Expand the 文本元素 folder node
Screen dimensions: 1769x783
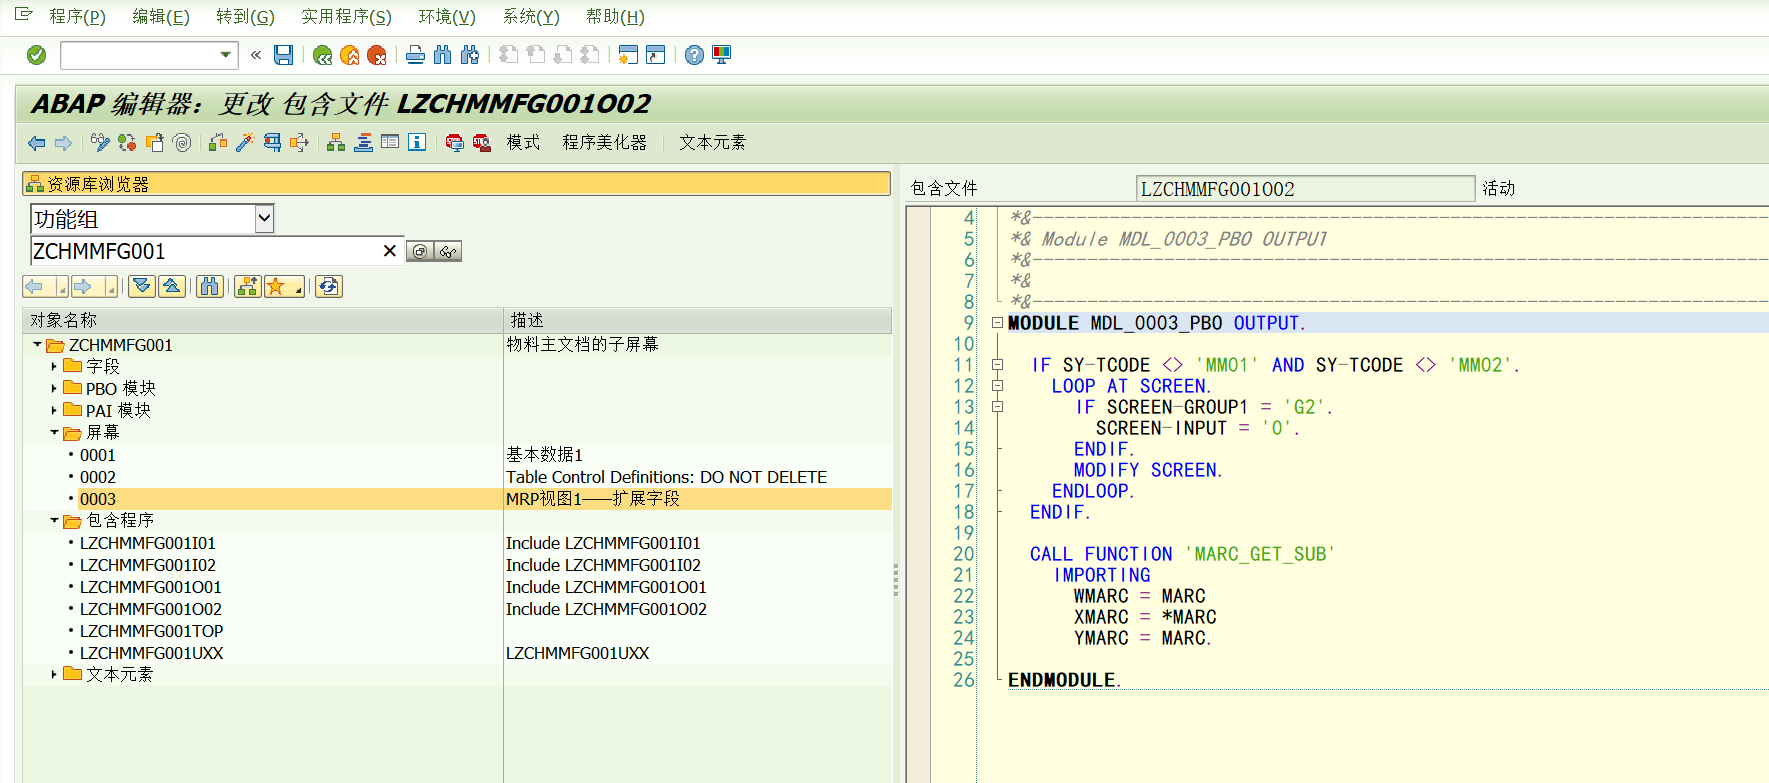(54, 675)
